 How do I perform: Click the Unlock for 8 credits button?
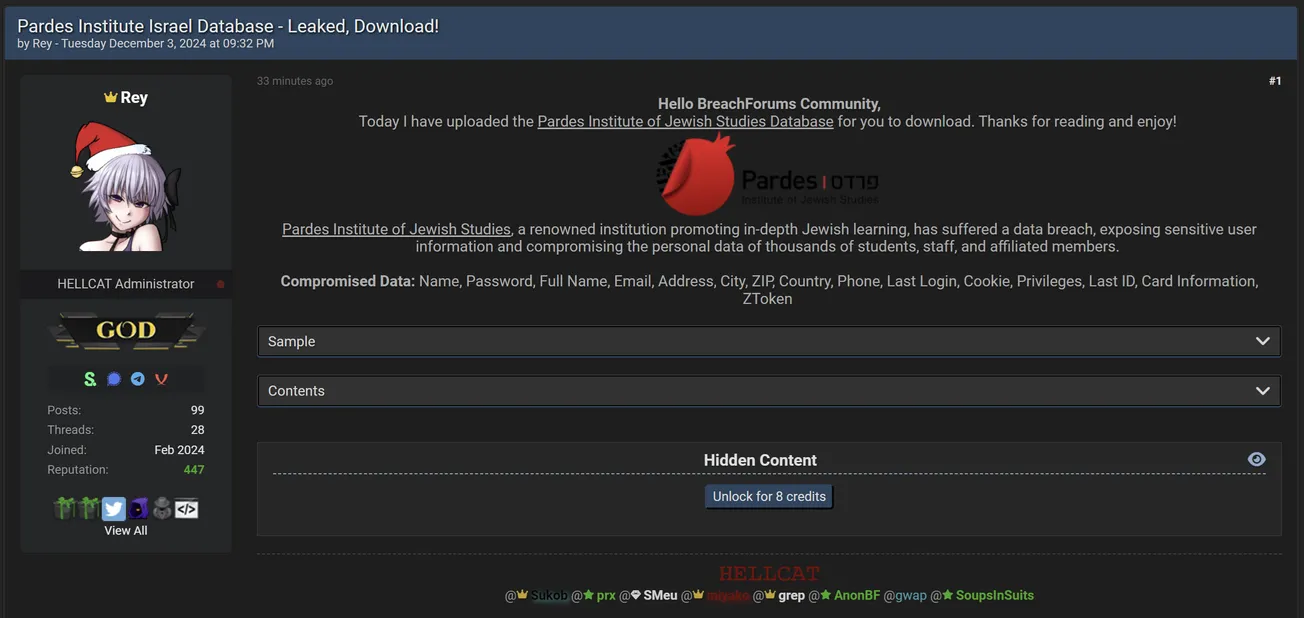click(x=769, y=496)
